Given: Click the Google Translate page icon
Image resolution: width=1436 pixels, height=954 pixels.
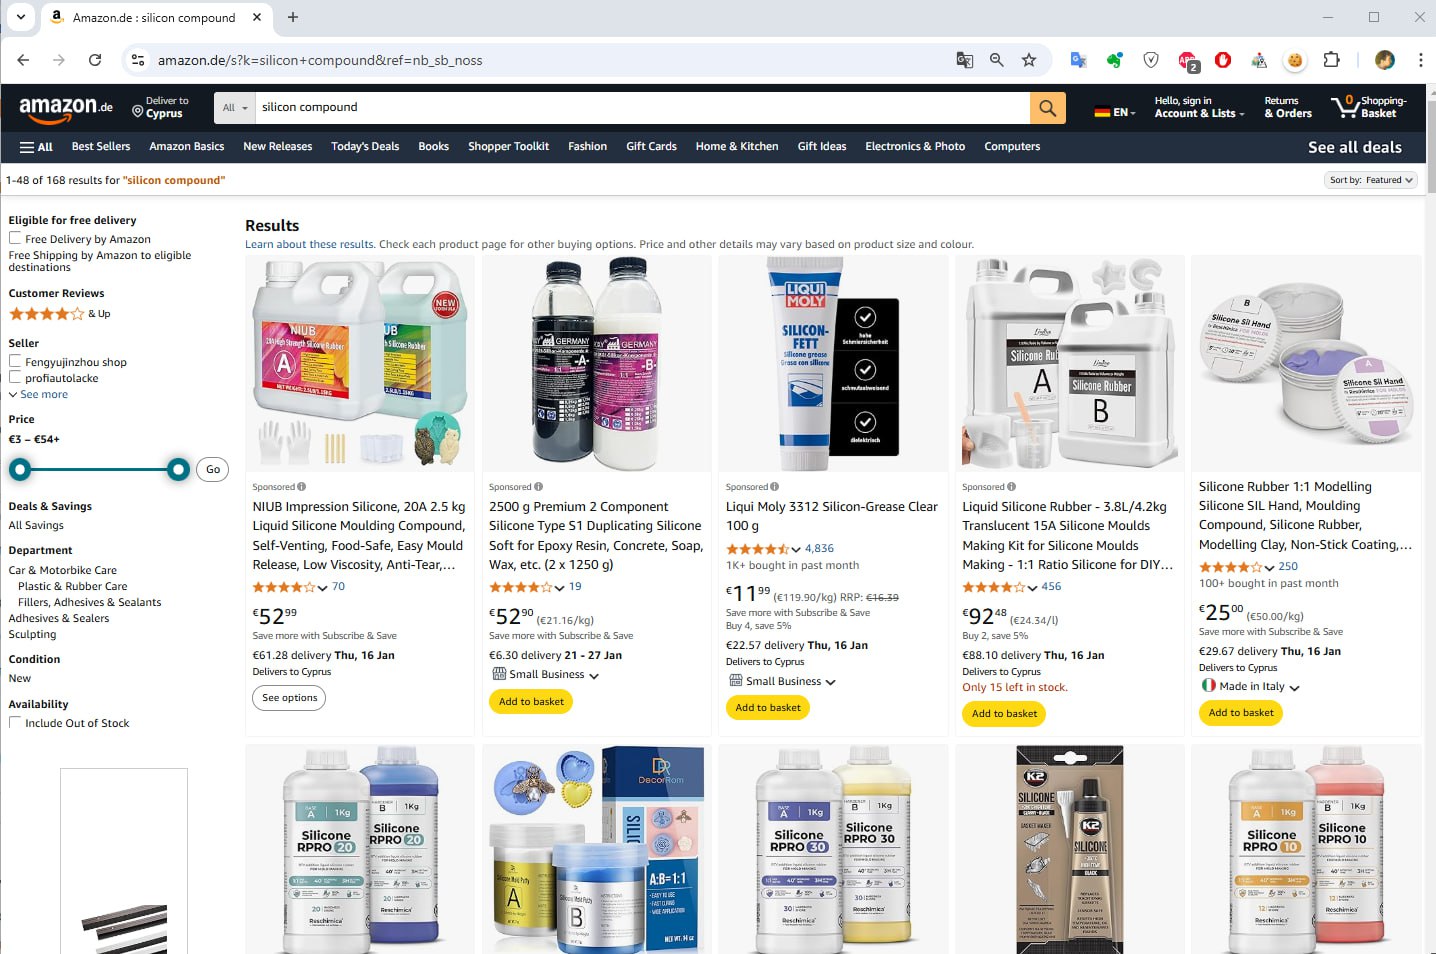Looking at the screenshot, I should point(964,60).
